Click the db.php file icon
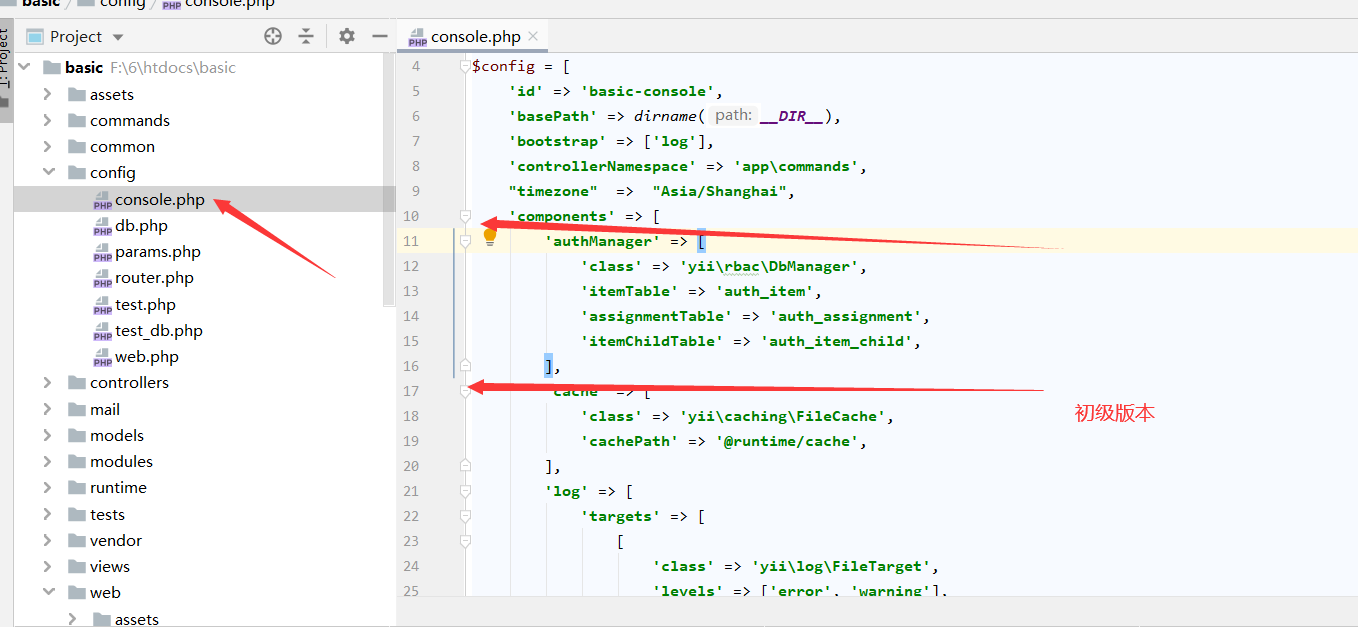Viewport: 1358px width, 627px height. [102, 226]
